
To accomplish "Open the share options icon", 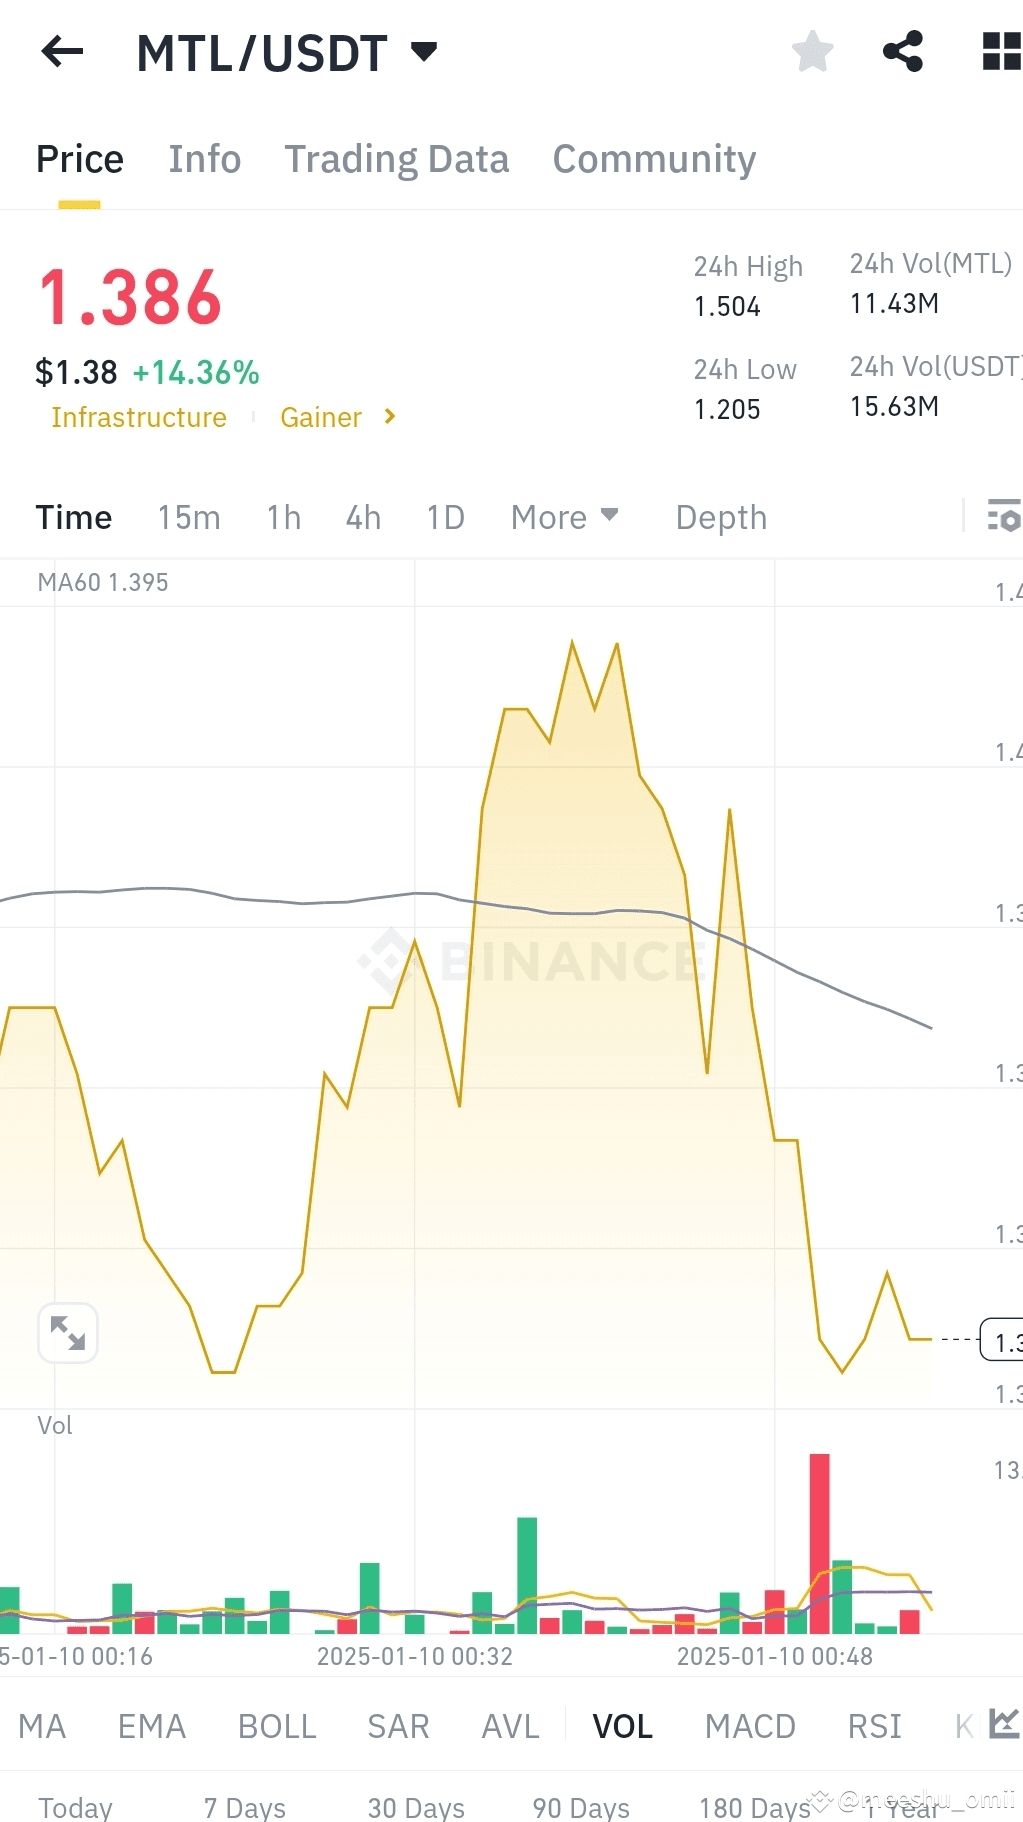I will (902, 52).
